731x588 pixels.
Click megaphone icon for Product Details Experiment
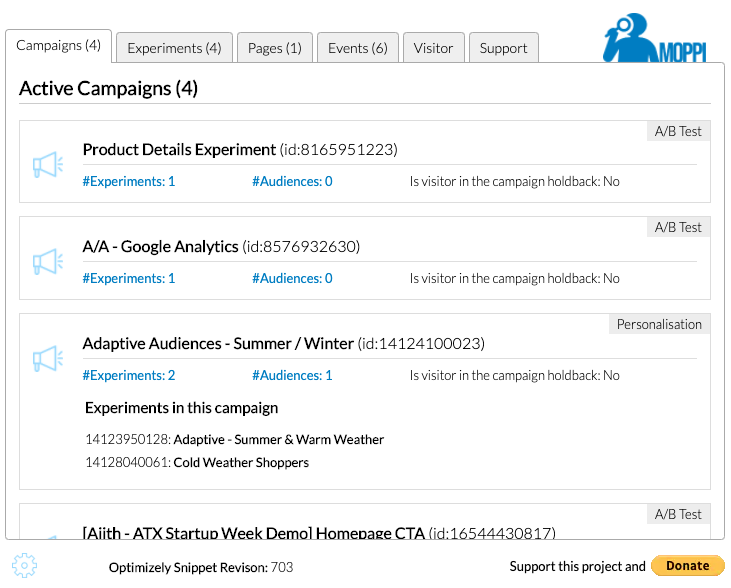coord(48,165)
